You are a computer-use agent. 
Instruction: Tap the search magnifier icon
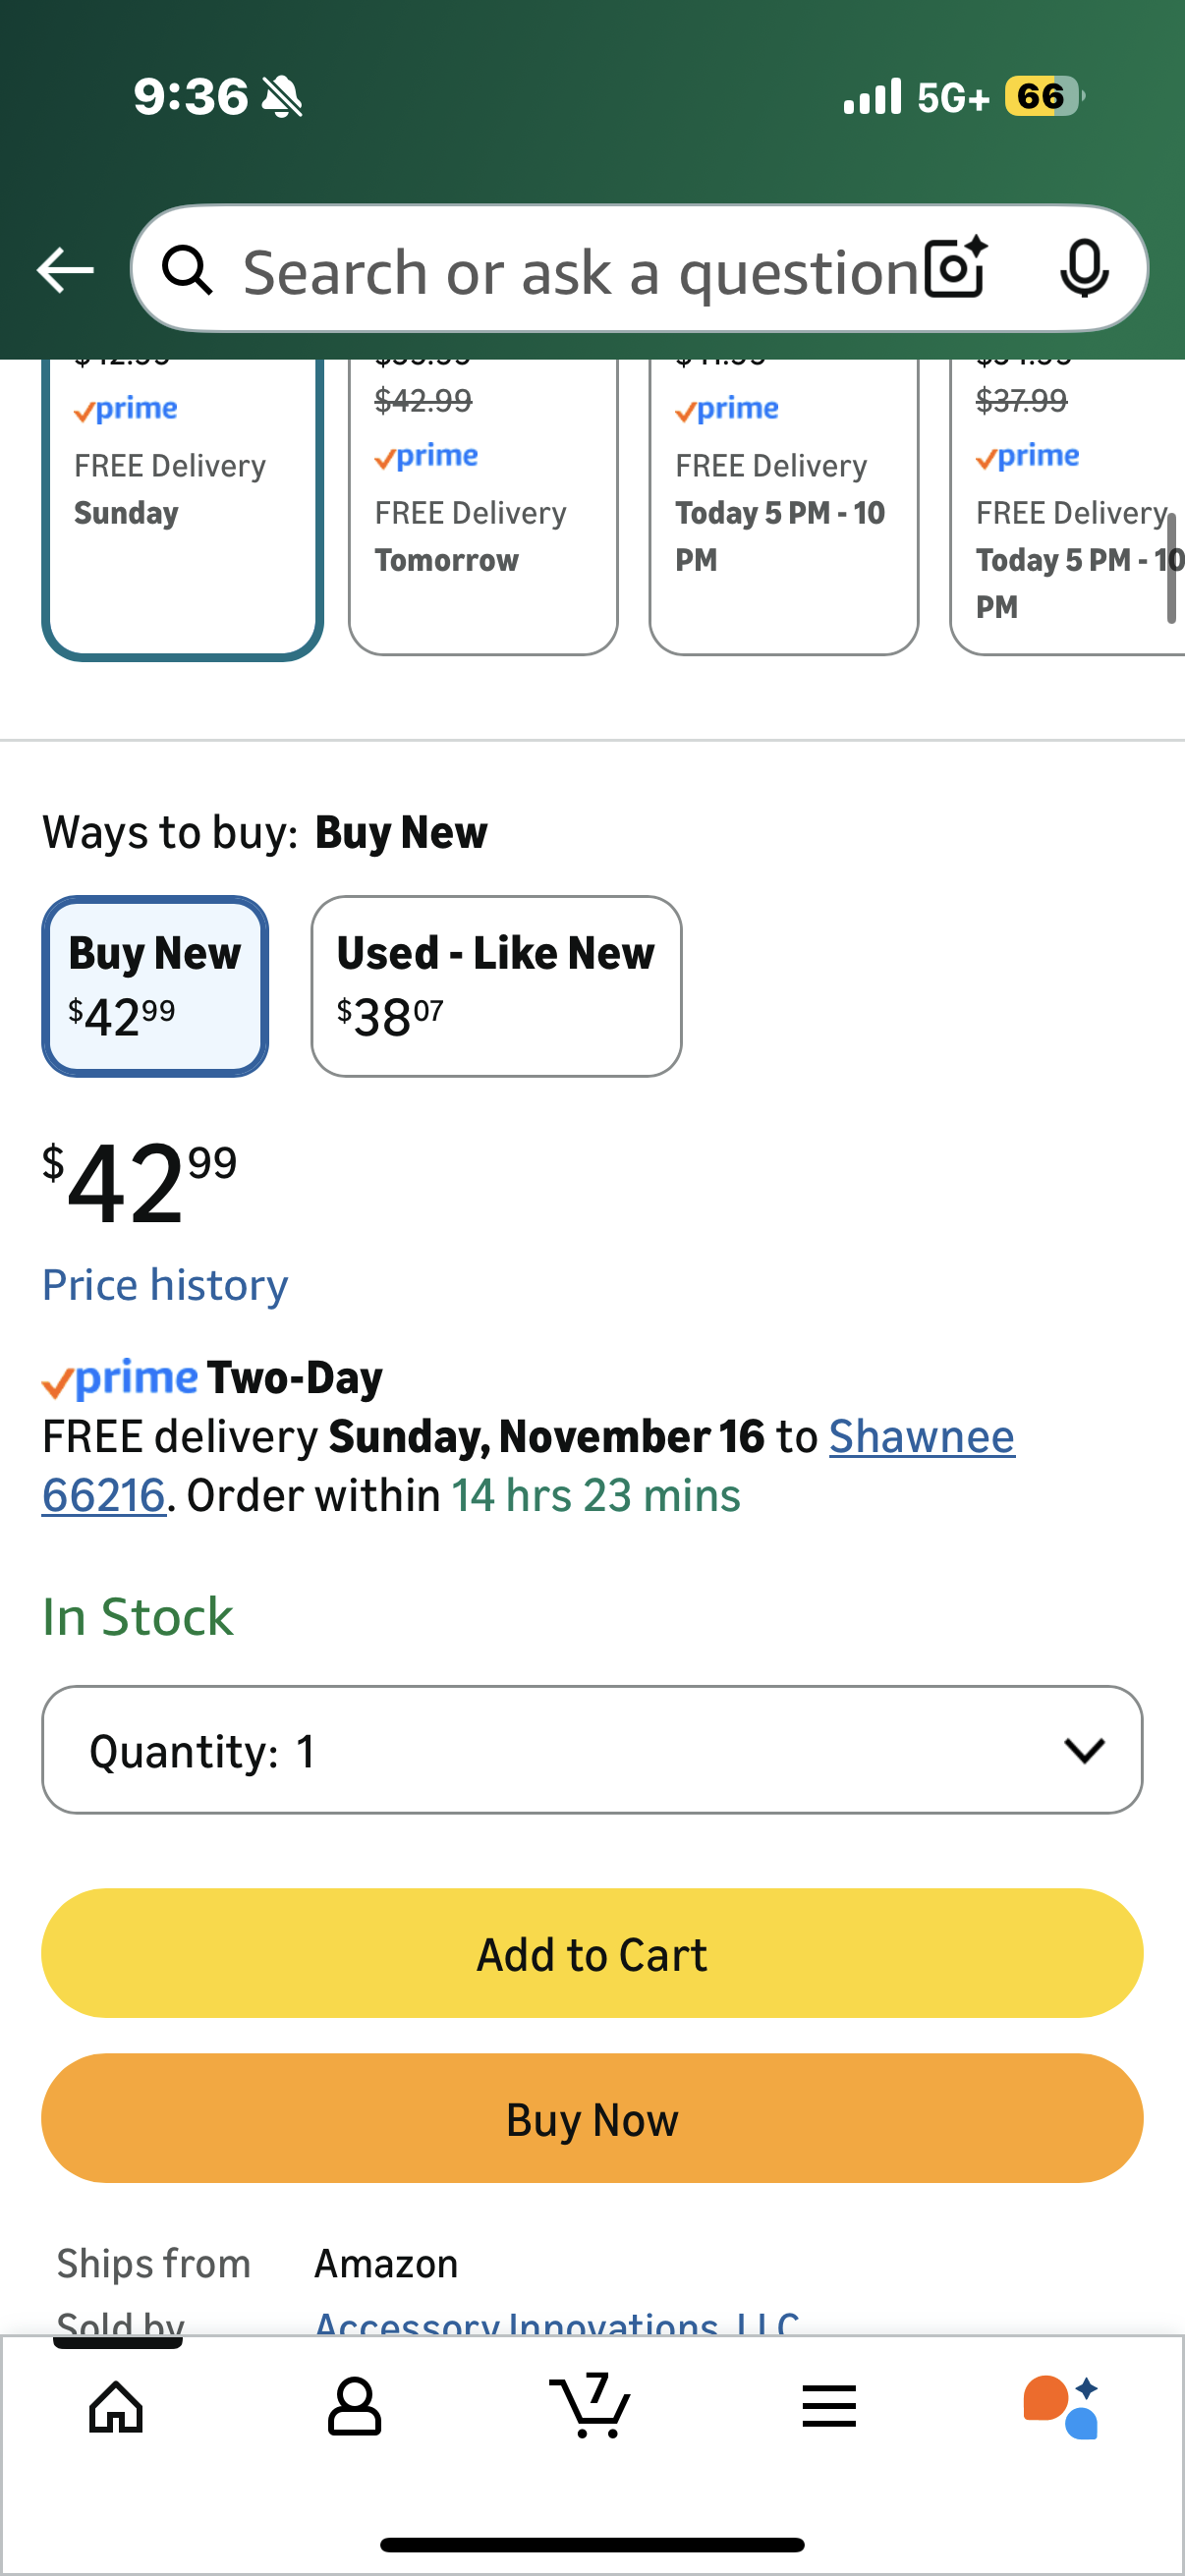tap(187, 270)
